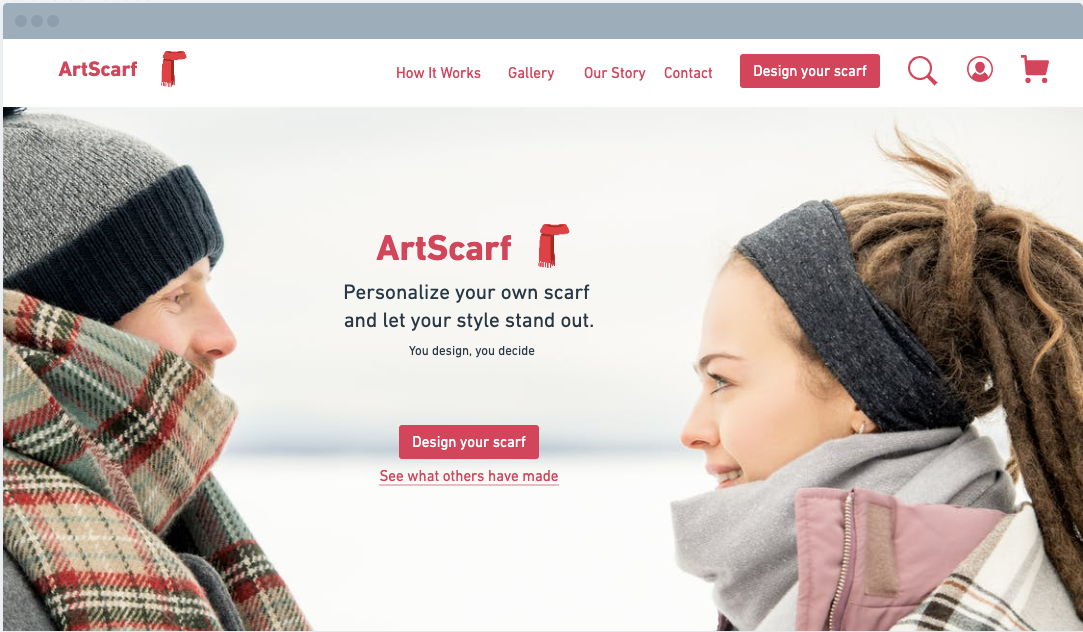1083x632 pixels.
Task: Click the red scarf icon beside hero title
Action: click(x=553, y=245)
